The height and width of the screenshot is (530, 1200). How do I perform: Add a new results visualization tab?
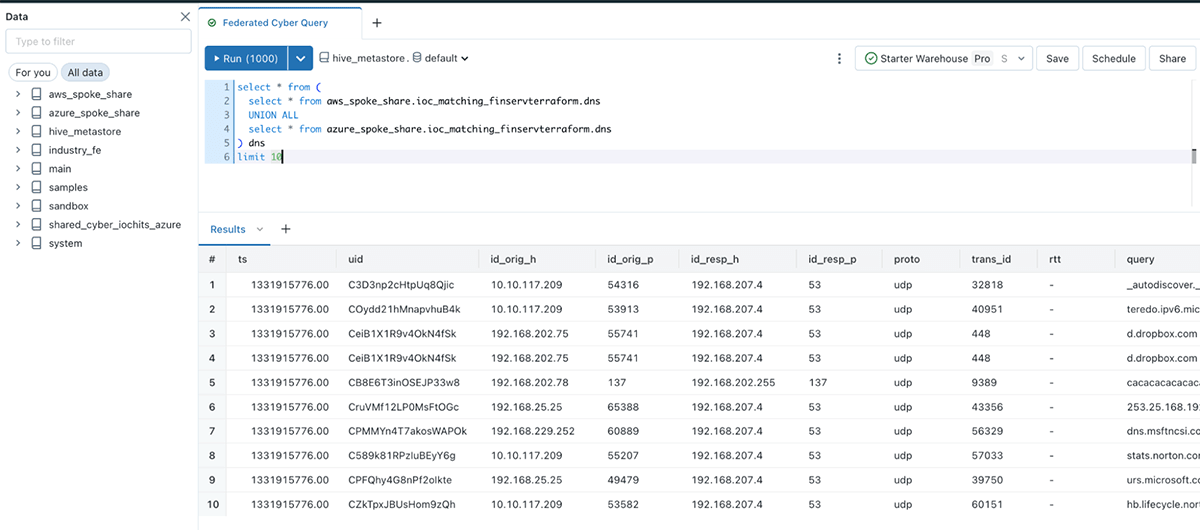click(285, 229)
